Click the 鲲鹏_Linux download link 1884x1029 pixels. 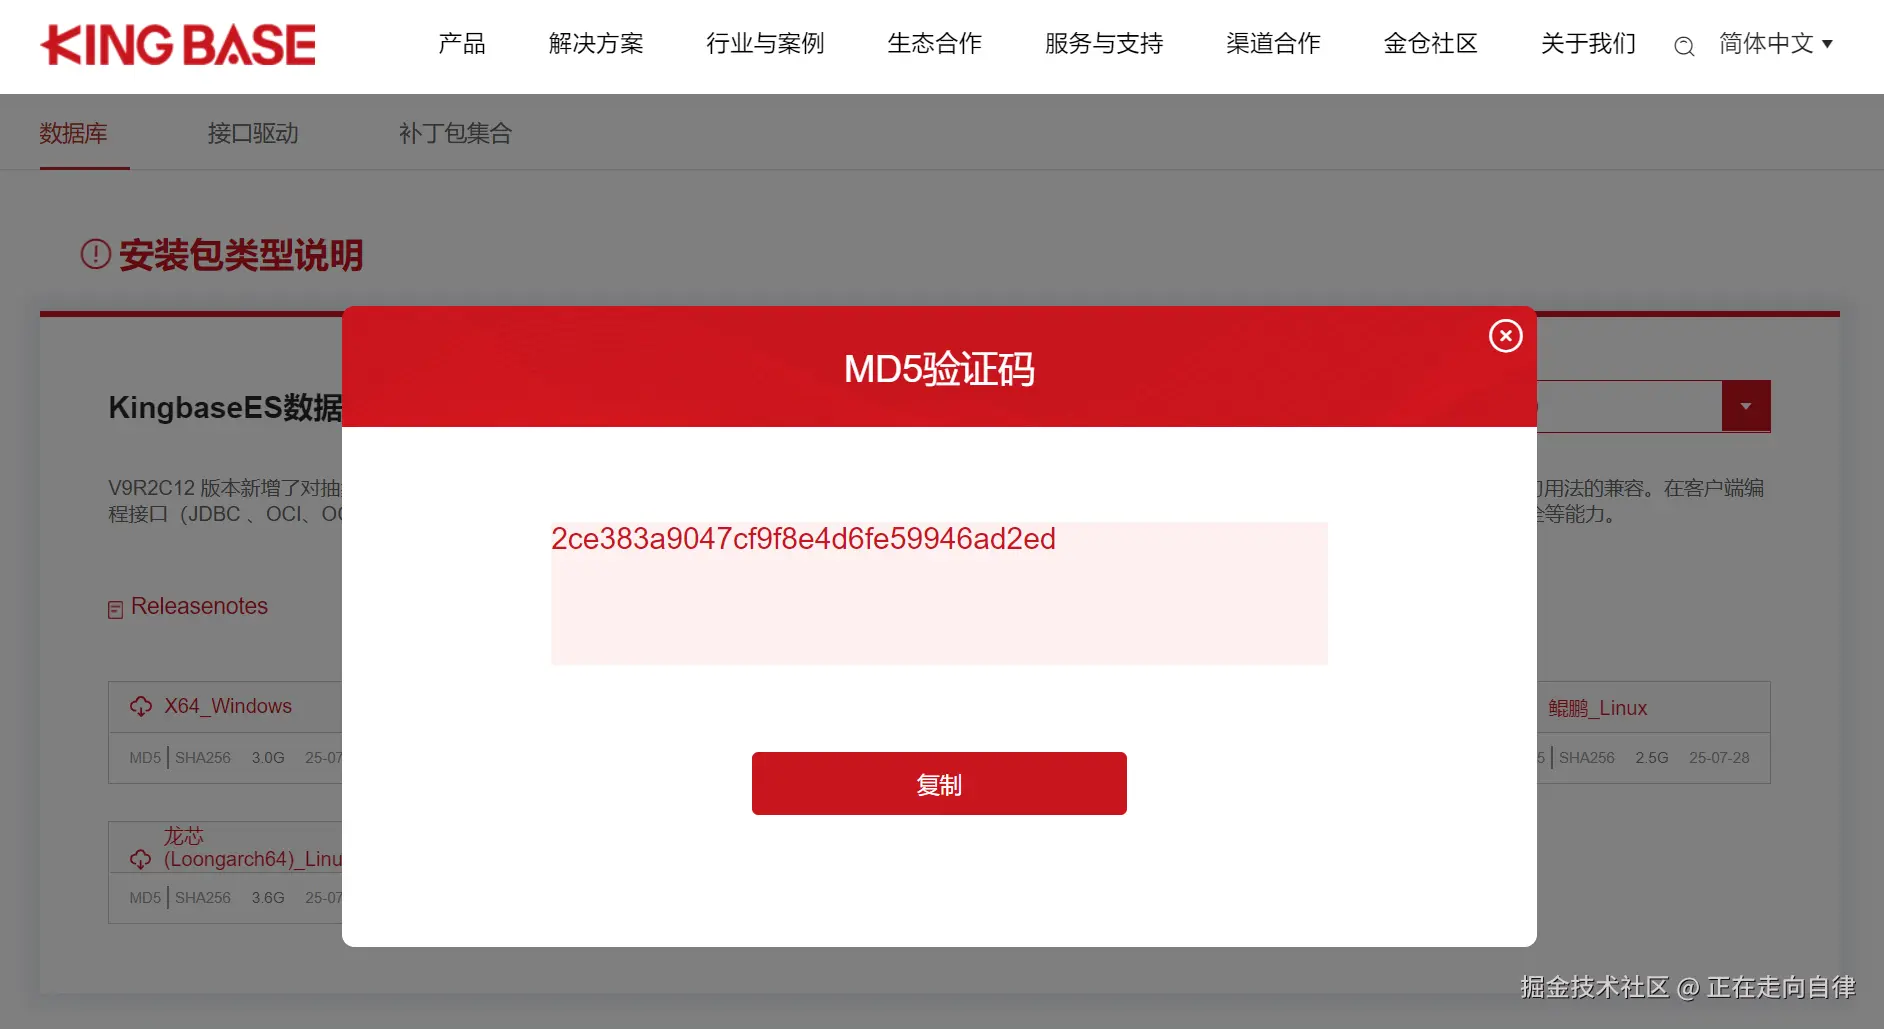[1598, 708]
